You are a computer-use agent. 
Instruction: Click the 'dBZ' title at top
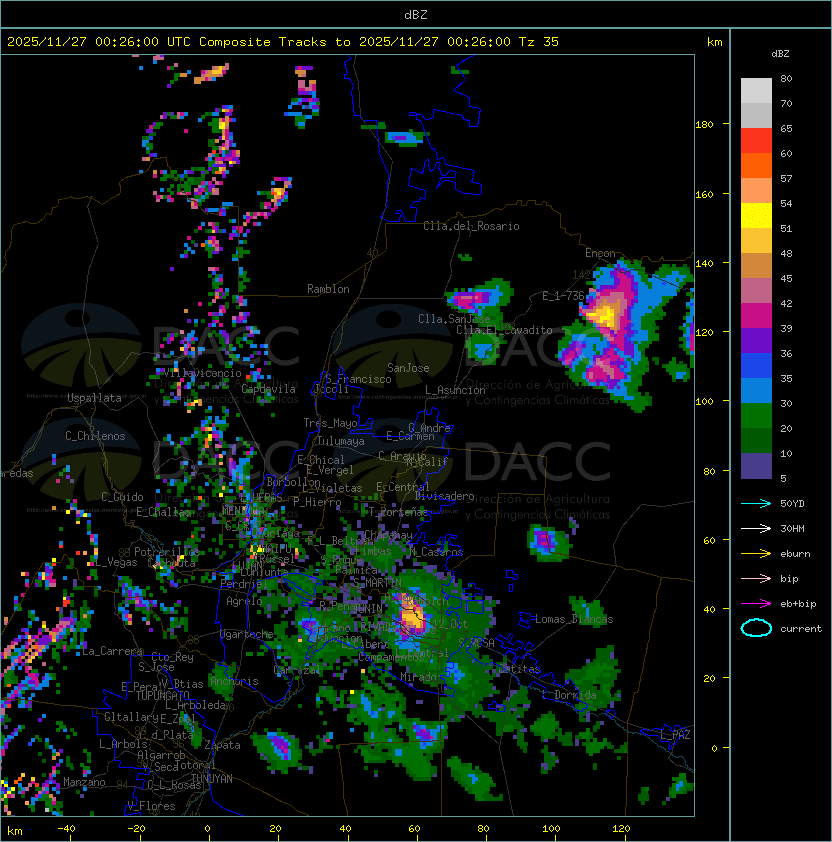416,14
